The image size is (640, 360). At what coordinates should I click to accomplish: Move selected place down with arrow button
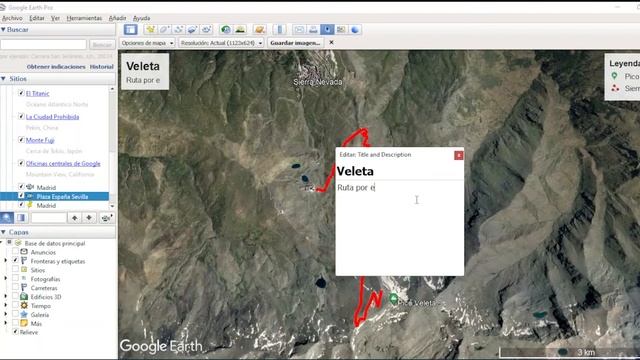(x=89, y=218)
